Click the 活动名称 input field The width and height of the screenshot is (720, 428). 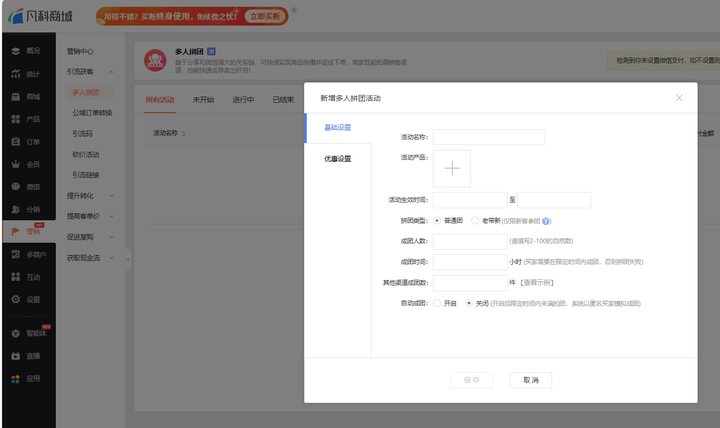point(489,137)
